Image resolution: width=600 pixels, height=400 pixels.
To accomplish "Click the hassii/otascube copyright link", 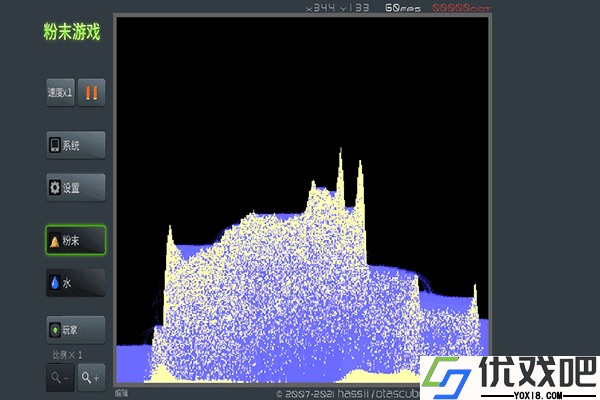I will 347,394.
